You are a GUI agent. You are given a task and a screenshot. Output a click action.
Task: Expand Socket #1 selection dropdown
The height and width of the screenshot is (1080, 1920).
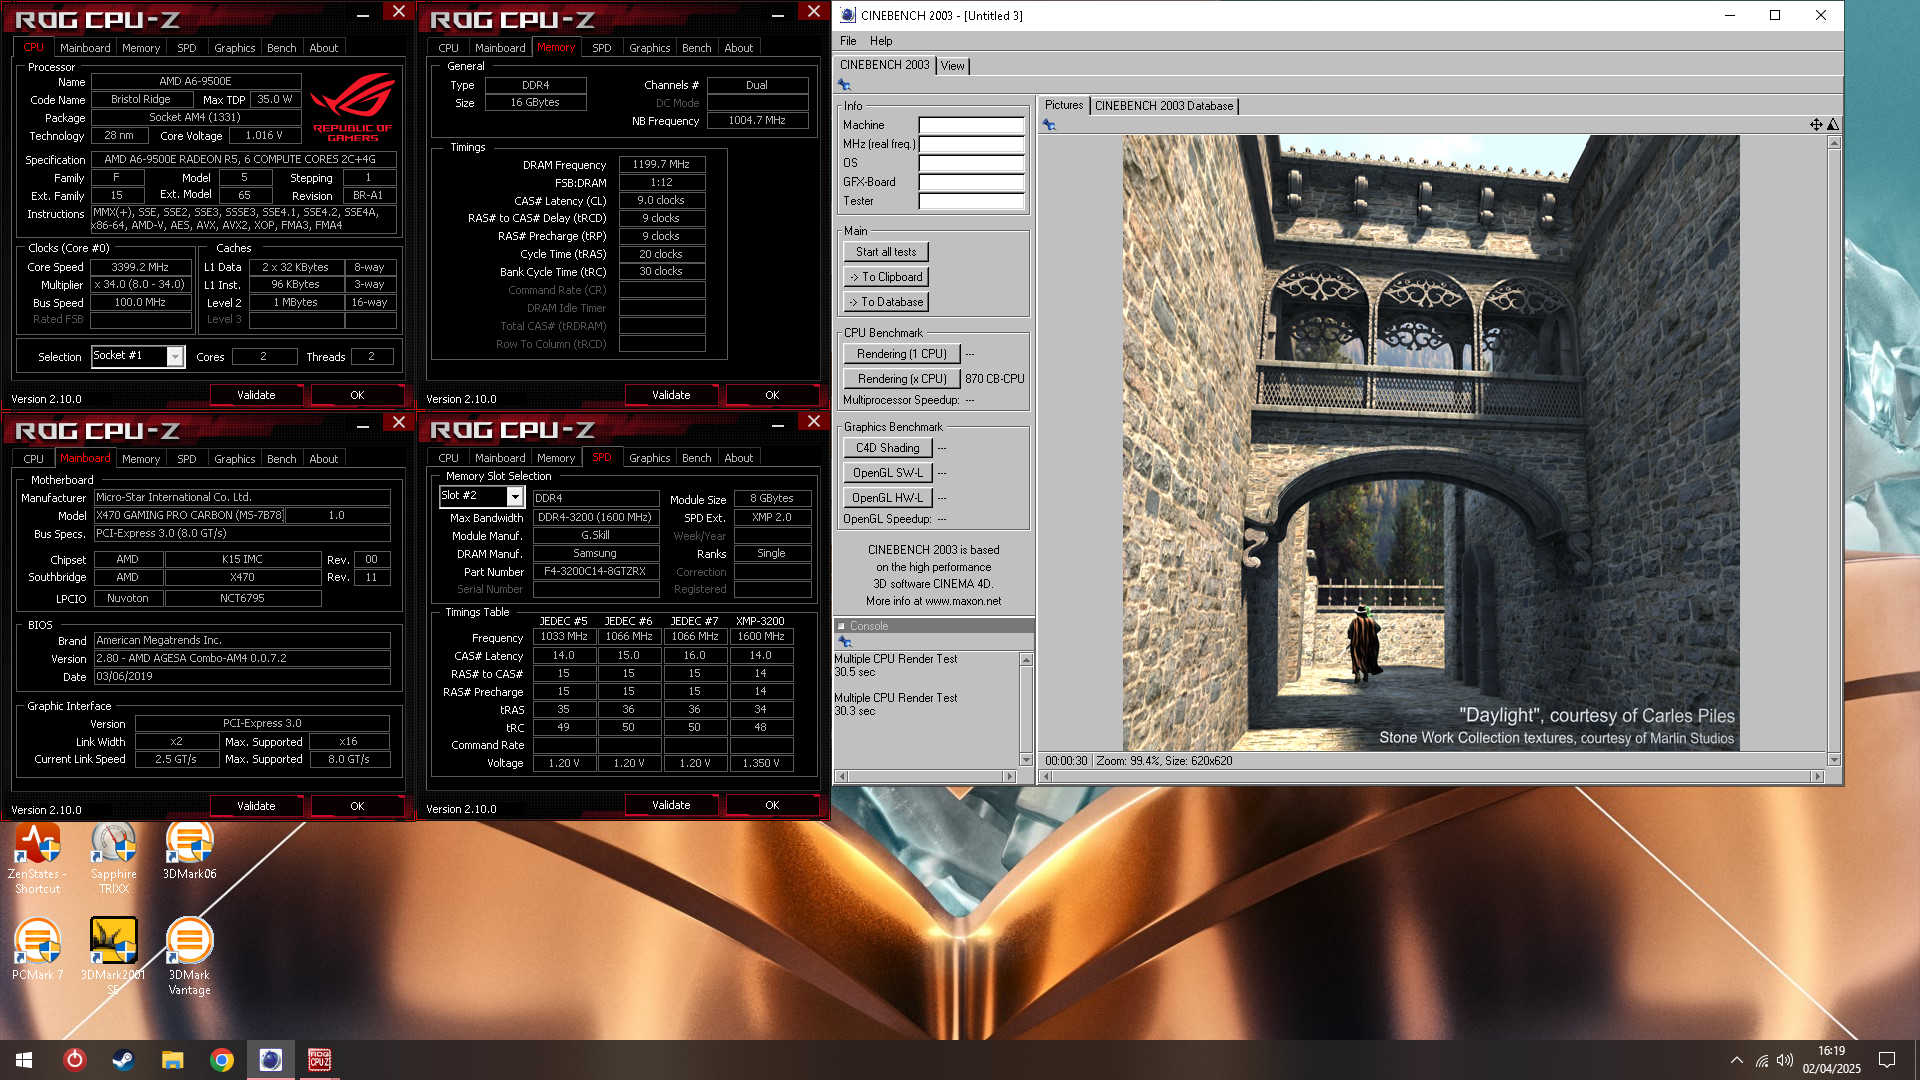175,357
